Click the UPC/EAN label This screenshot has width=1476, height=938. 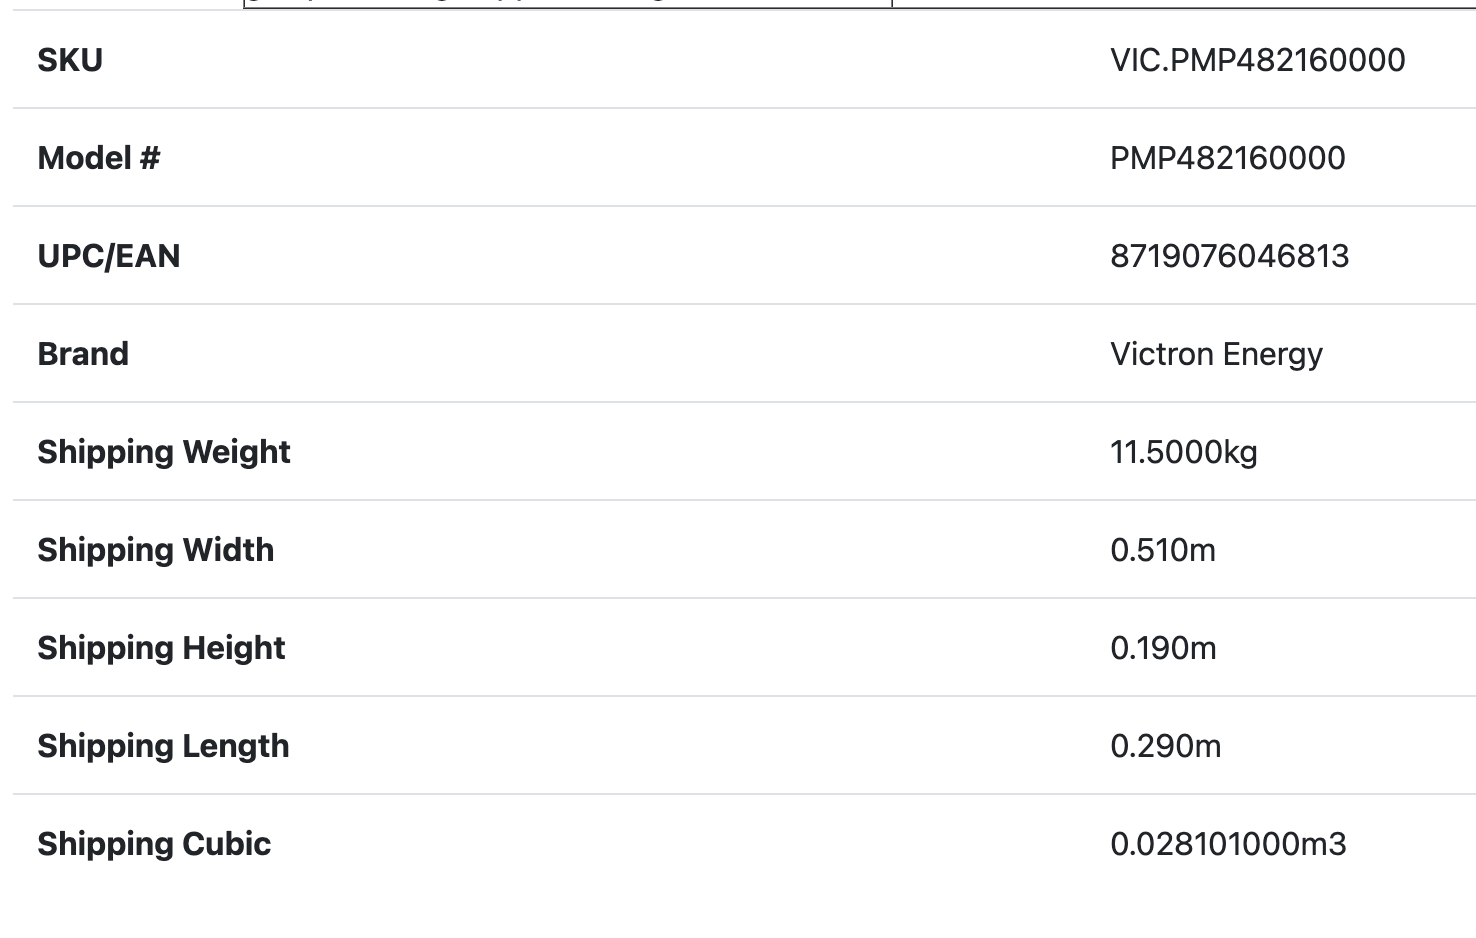(x=109, y=256)
